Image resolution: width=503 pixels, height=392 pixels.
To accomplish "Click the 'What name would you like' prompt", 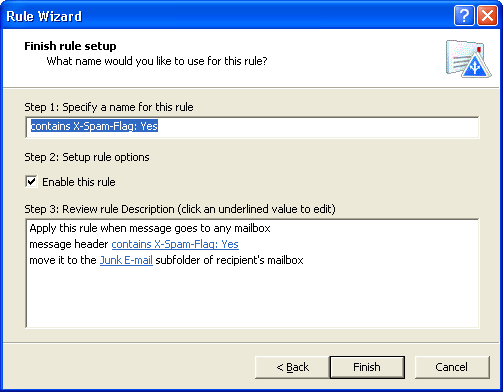I will [x=157, y=61].
